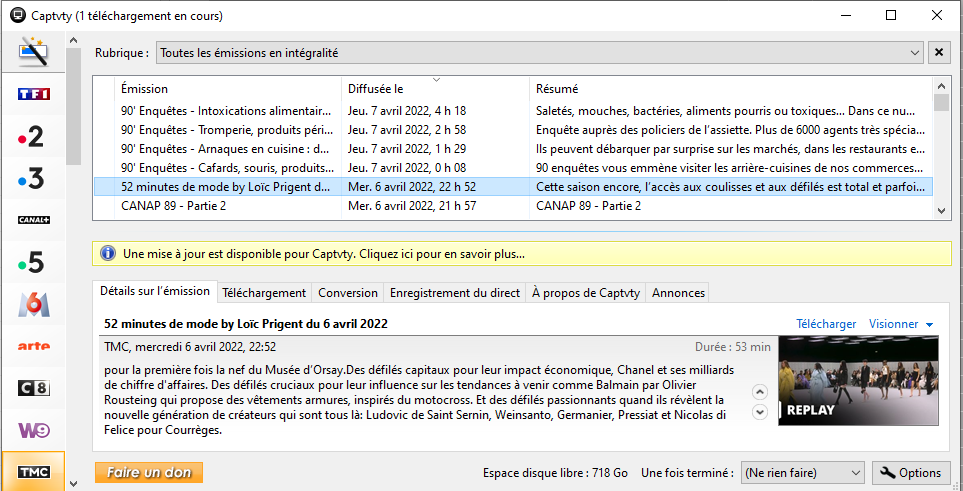
Task: Click program list scroll-down arrow
Action: (941, 211)
